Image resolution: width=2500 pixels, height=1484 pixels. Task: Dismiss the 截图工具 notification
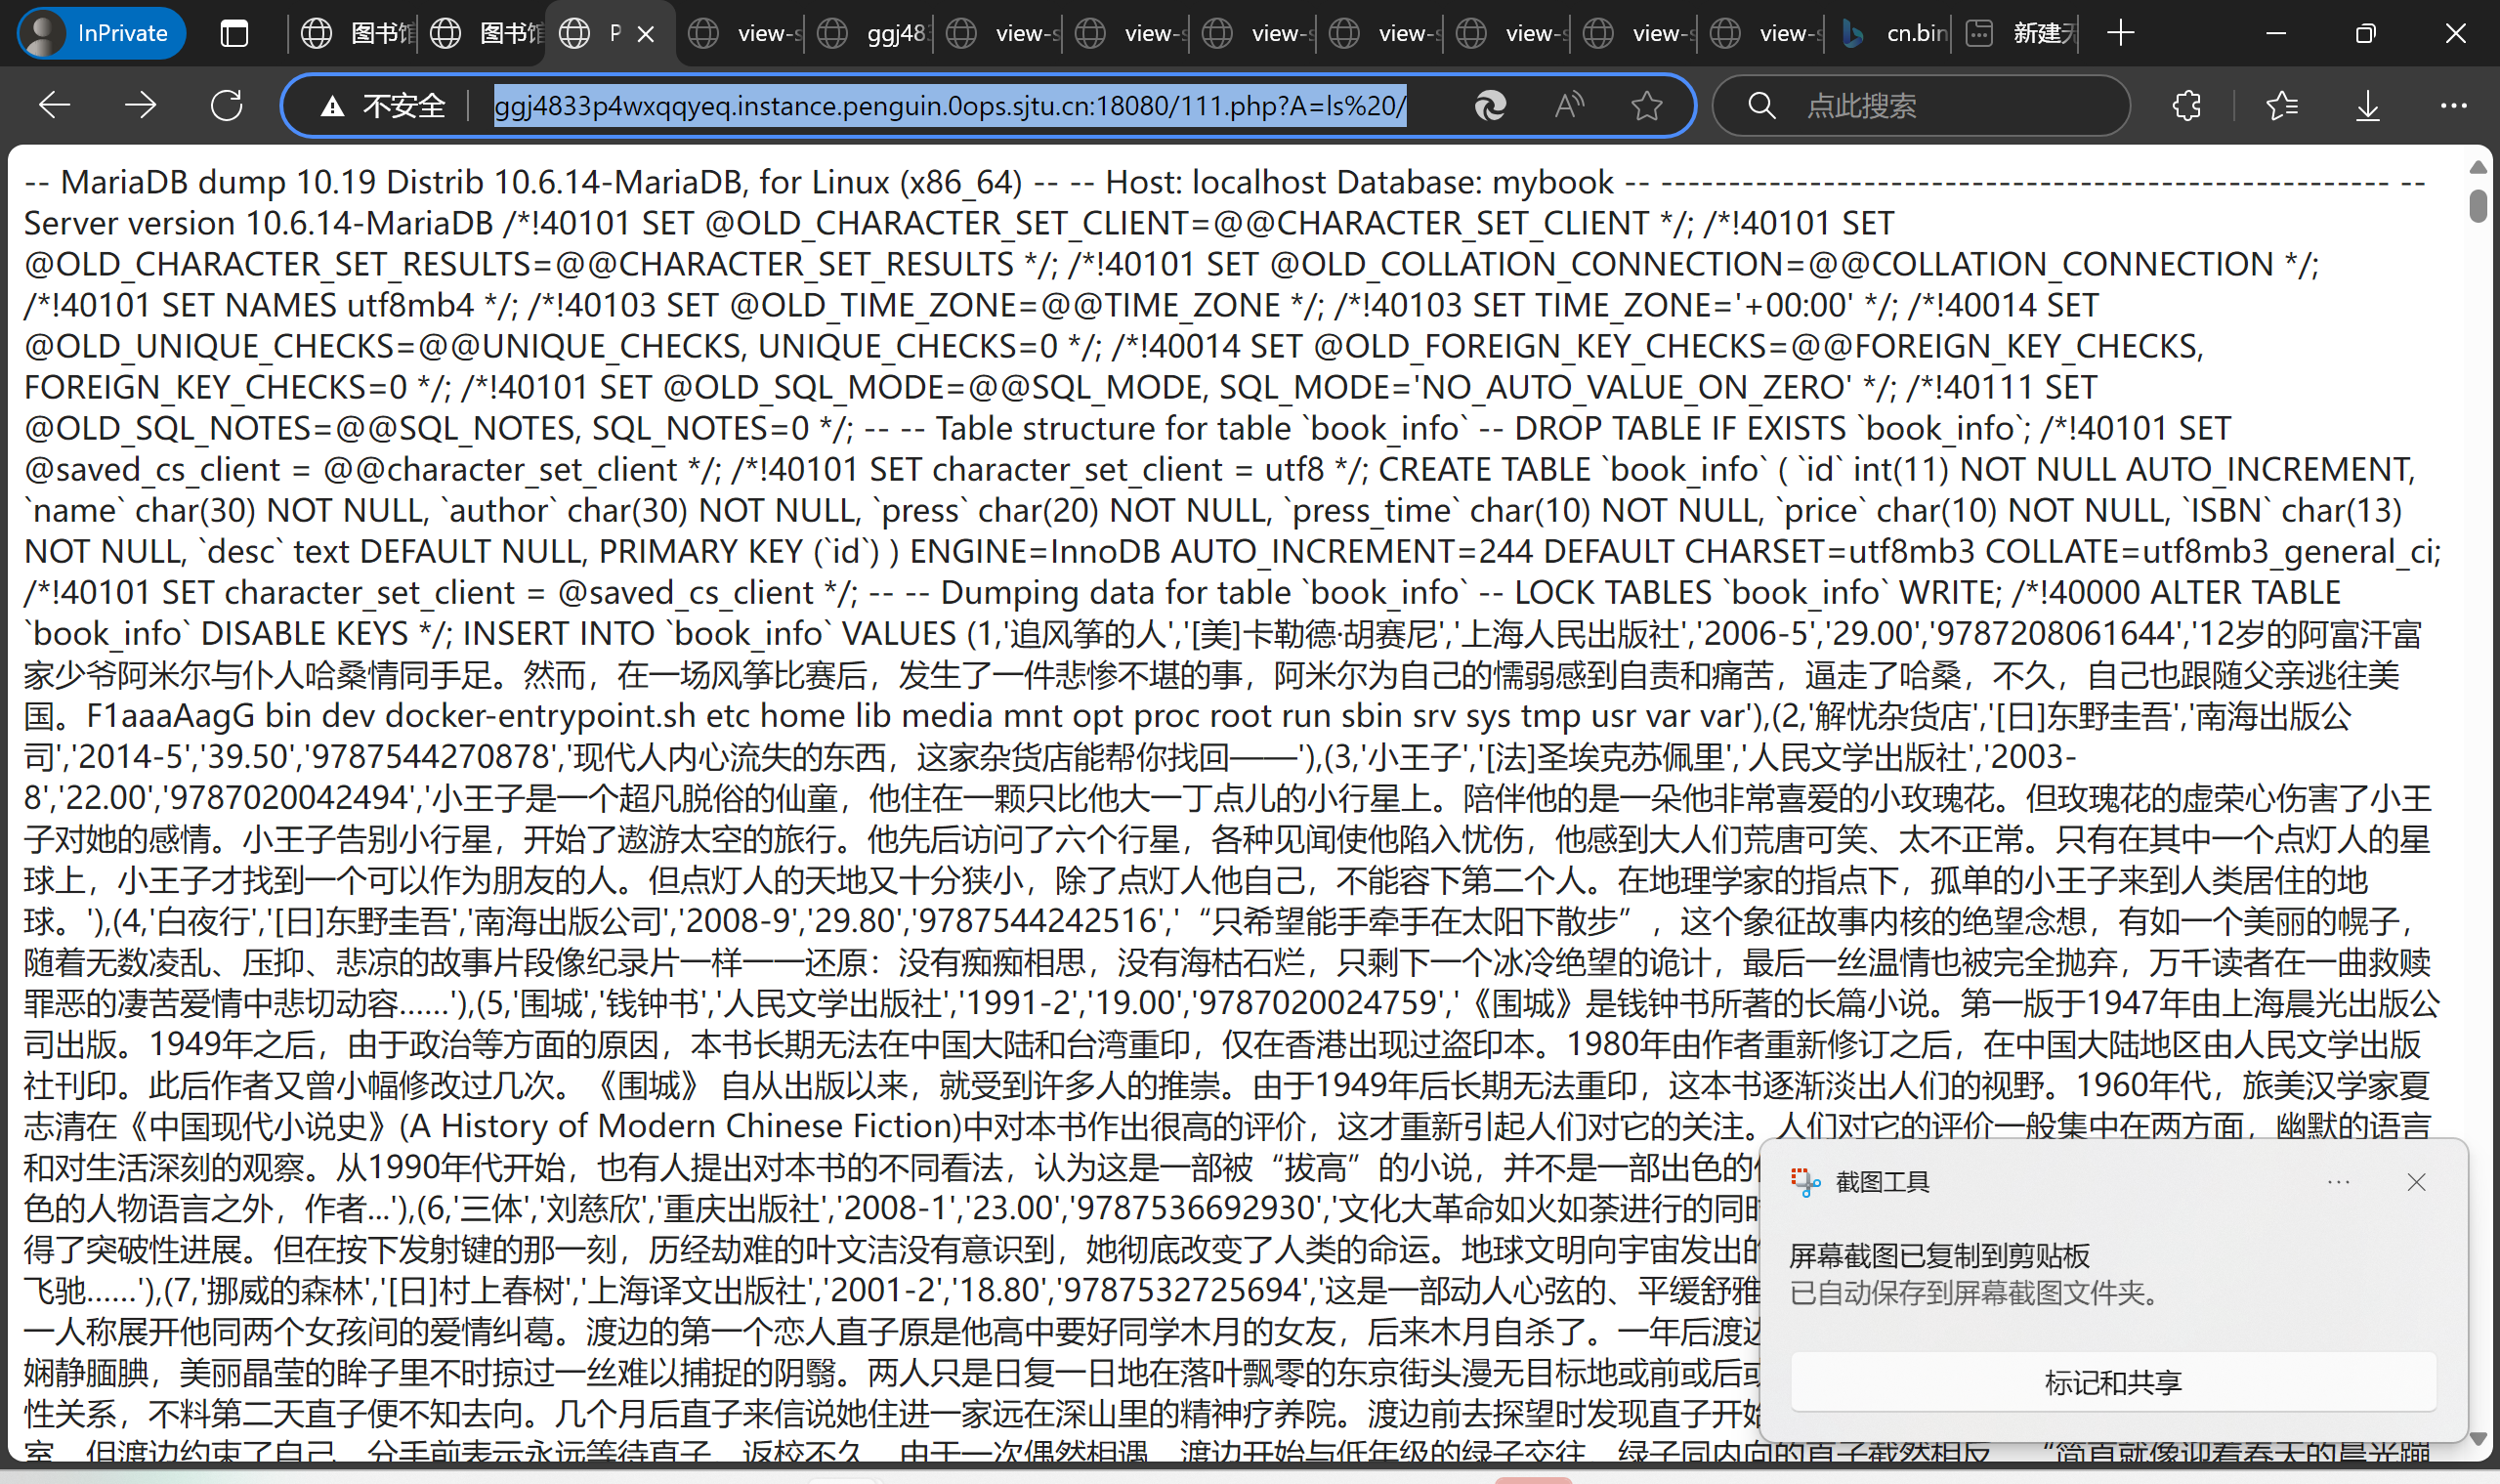pos(2416,1182)
